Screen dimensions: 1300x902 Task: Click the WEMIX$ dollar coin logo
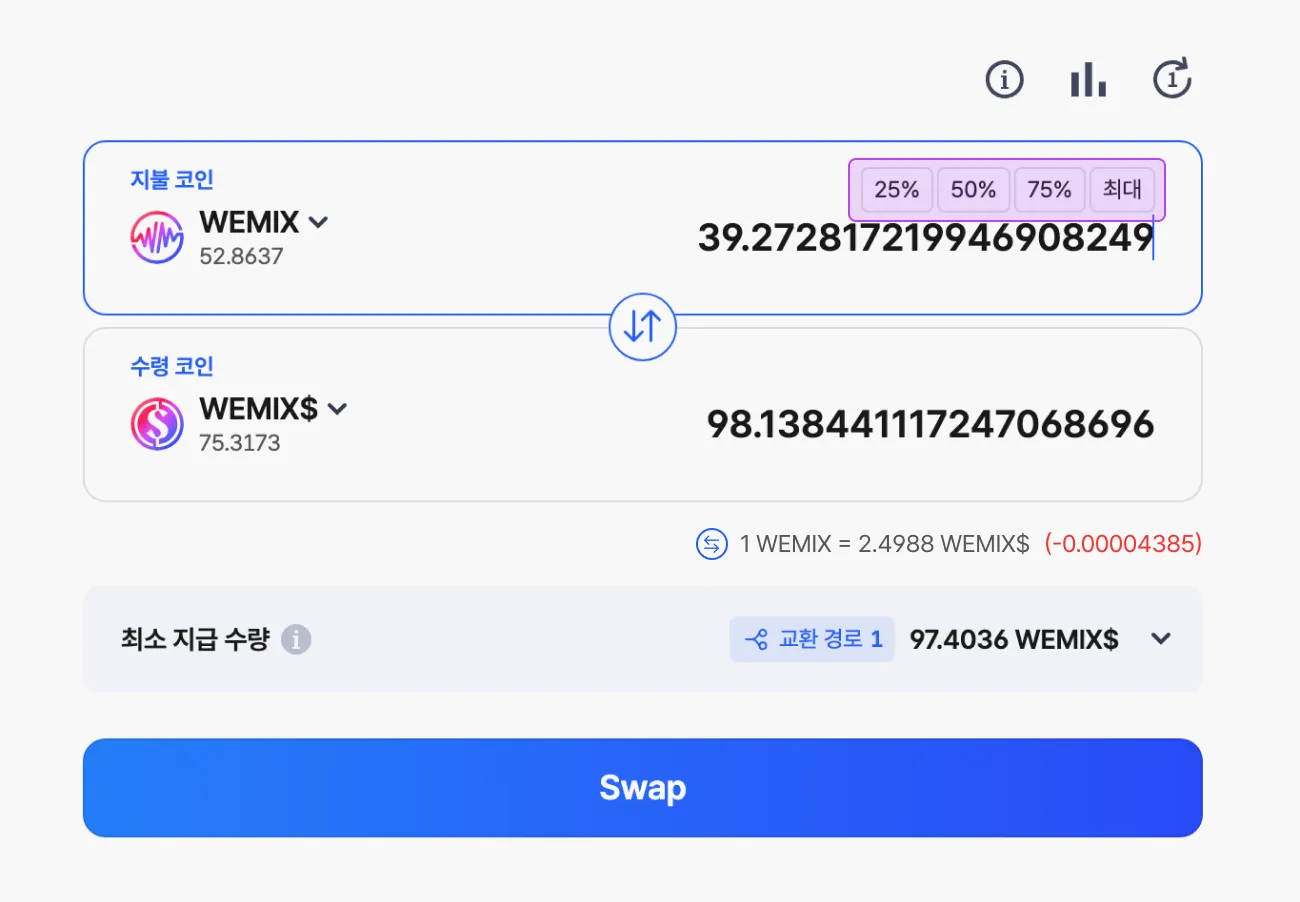[157, 424]
